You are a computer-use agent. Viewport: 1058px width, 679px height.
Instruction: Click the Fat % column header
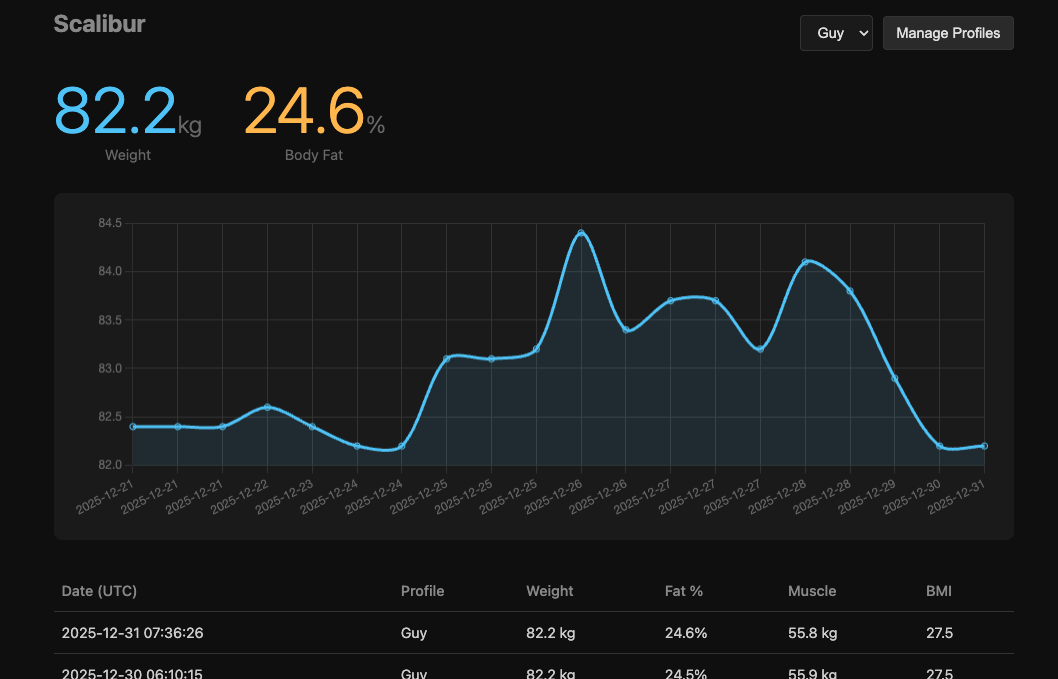pos(684,591)
